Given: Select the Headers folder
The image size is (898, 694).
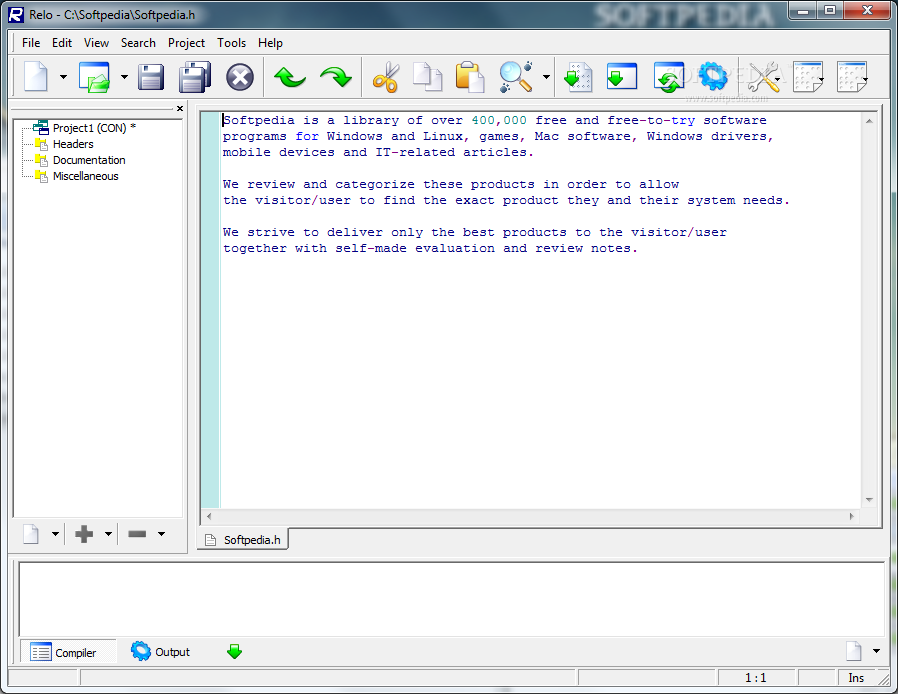Looking at the screenshot, I should tap(73, 144).
